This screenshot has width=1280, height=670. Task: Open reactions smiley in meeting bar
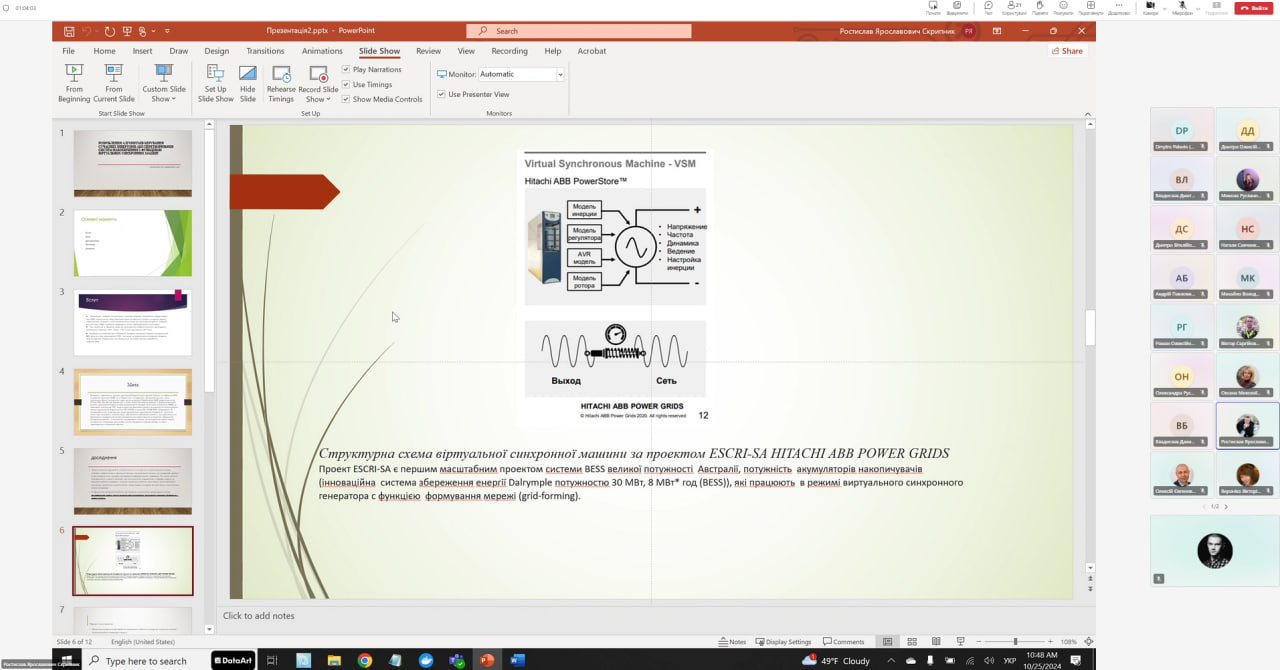1064,8
